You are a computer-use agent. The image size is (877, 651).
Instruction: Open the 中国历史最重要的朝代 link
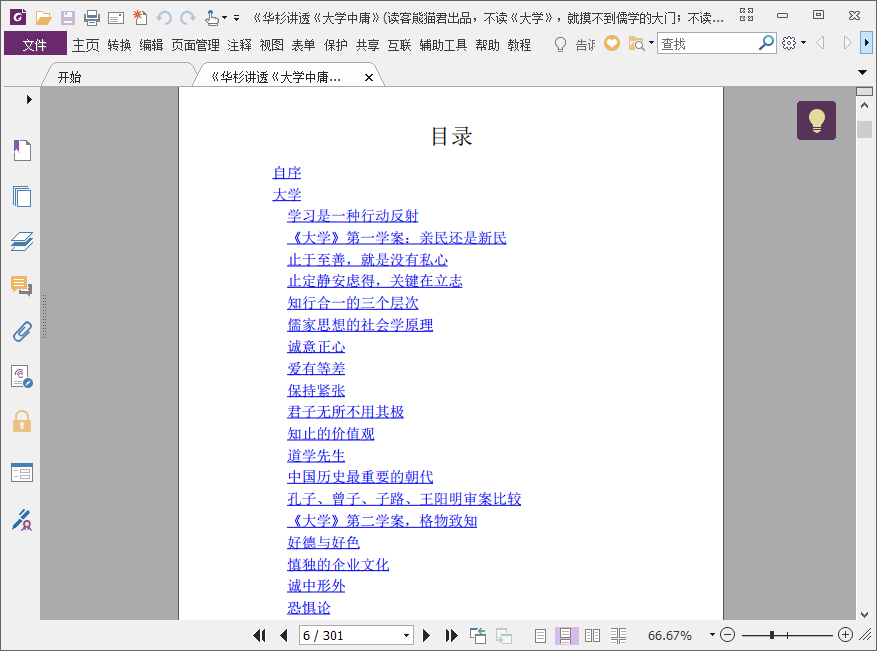[x=360, y=477]
